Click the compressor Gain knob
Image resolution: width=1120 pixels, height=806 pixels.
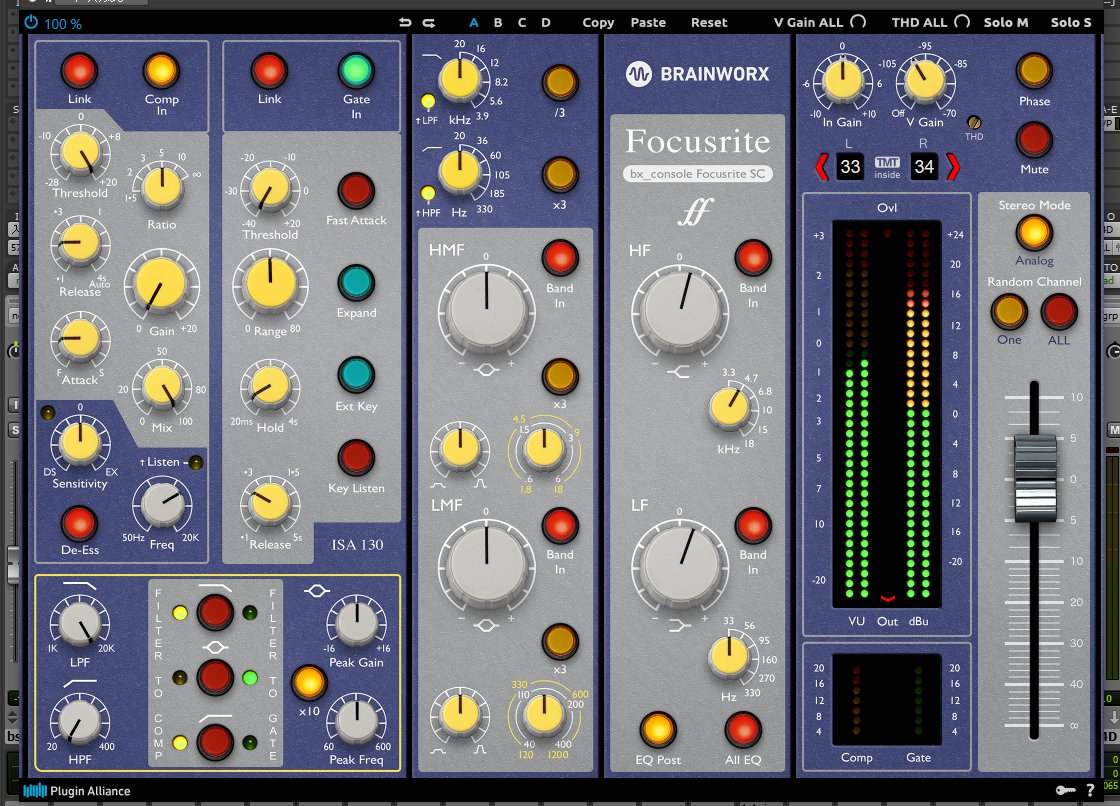pyautogui.click(x=161, y=284)
